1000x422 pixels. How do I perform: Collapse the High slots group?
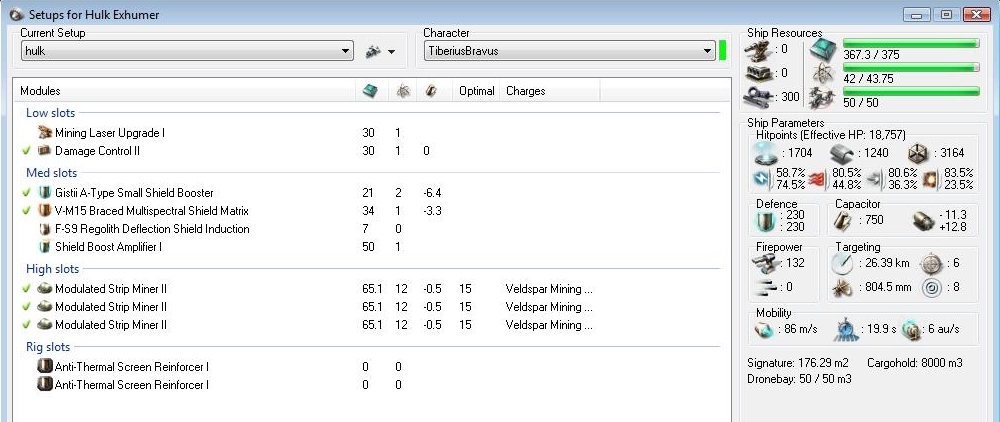tap(53, 269)
